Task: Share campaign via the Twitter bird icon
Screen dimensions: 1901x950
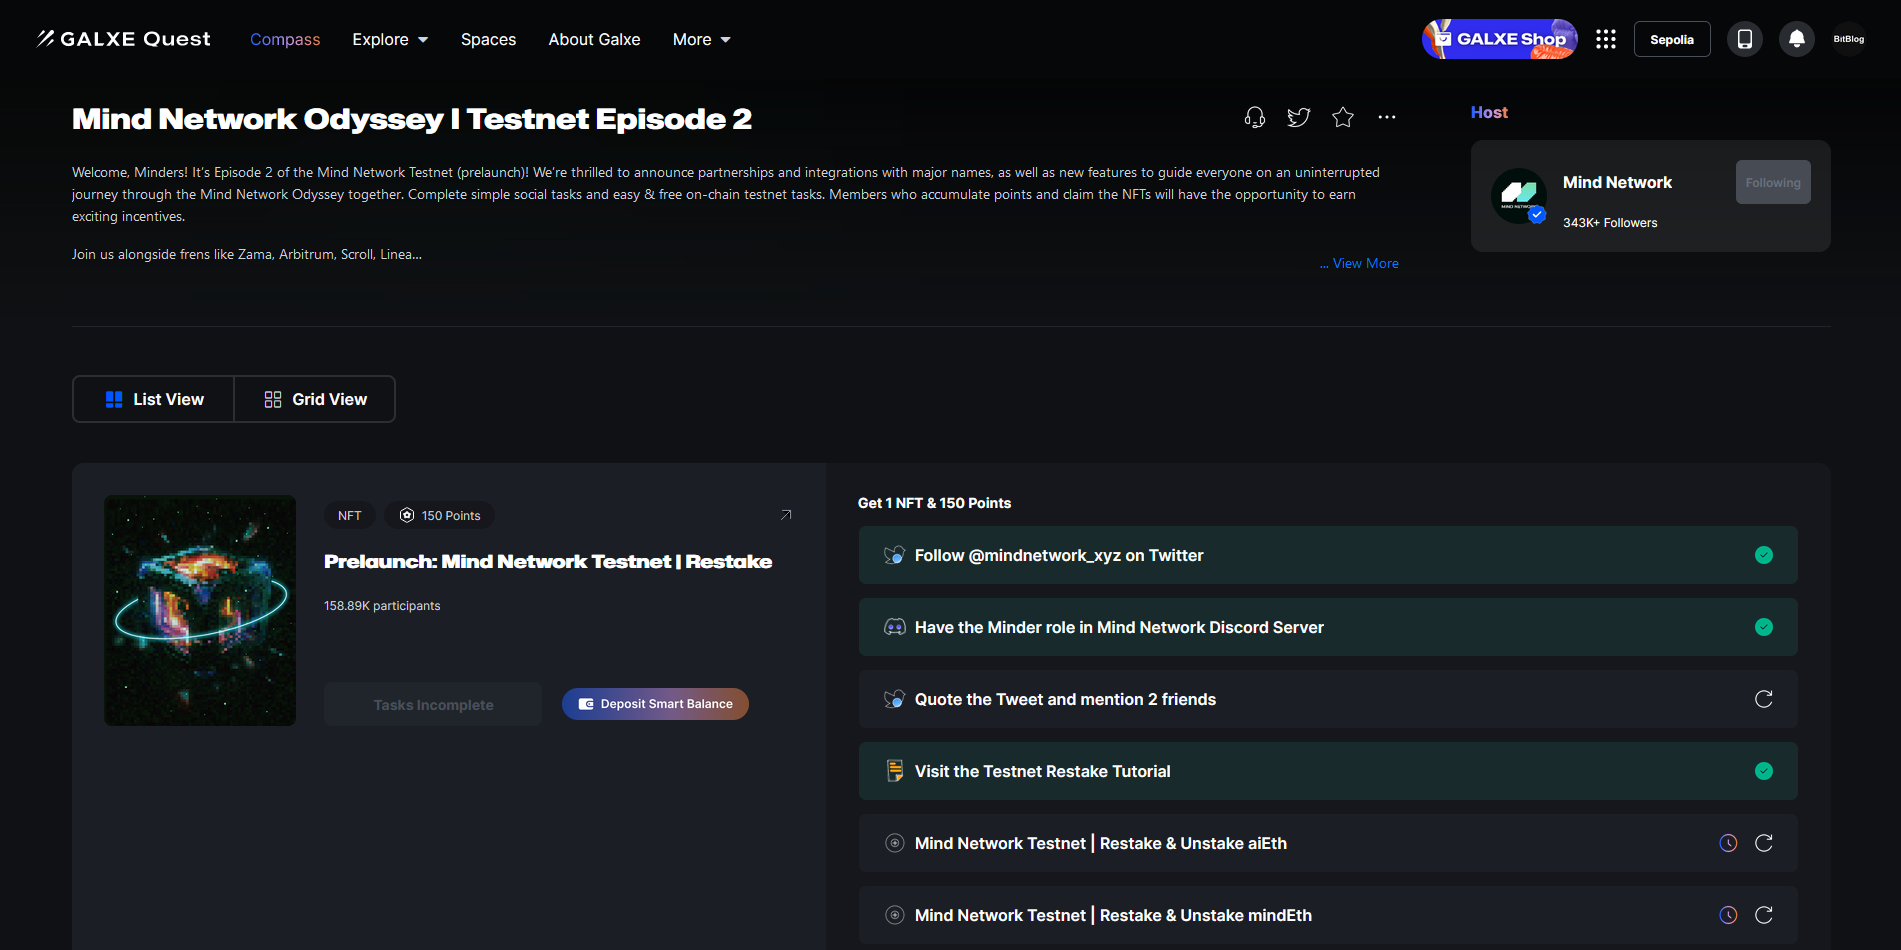Action: coord(1298,118)
